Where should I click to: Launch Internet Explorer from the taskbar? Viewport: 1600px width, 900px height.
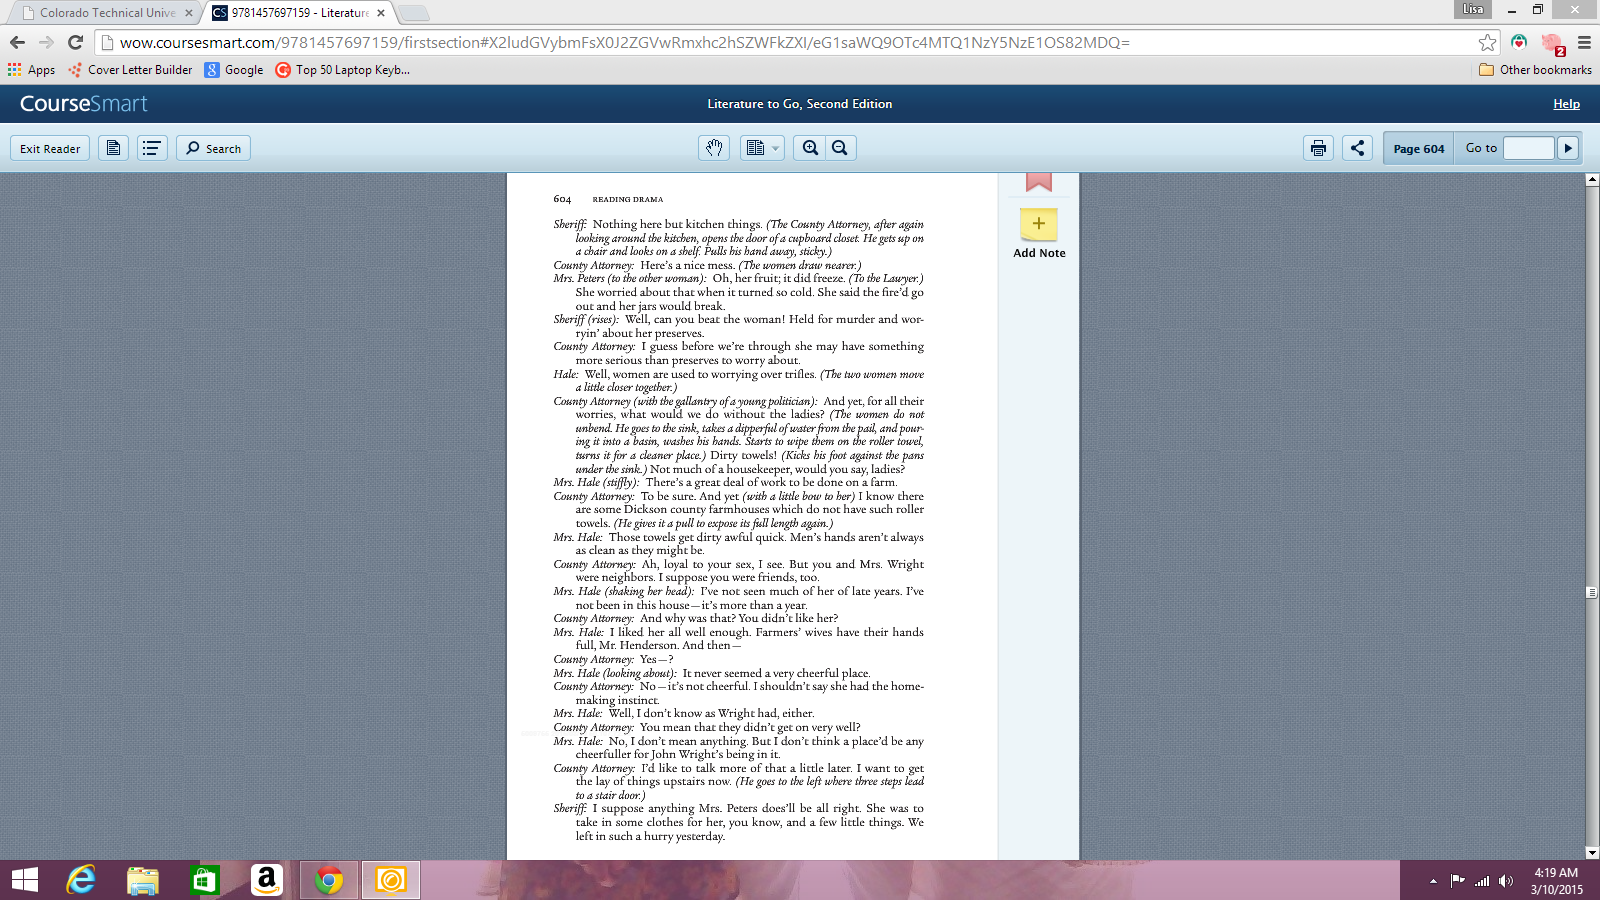[x=81, y=880]
